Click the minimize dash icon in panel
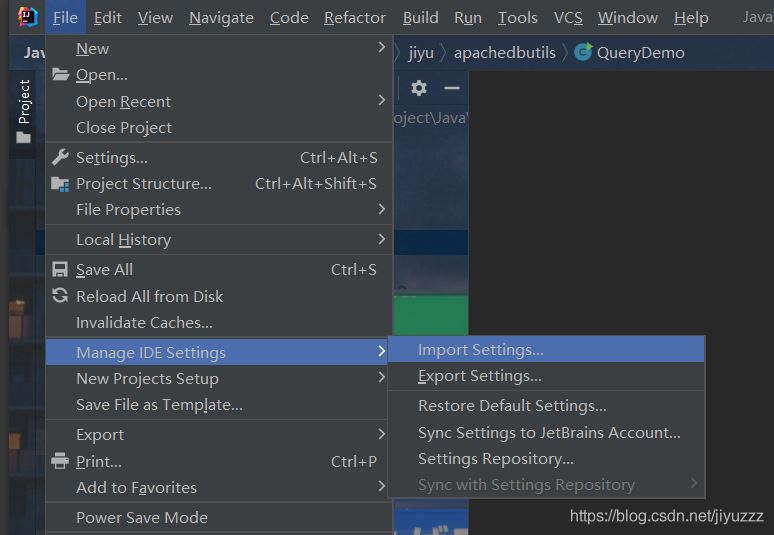This screenshot has width=774, height=535. tap(452, 88)
